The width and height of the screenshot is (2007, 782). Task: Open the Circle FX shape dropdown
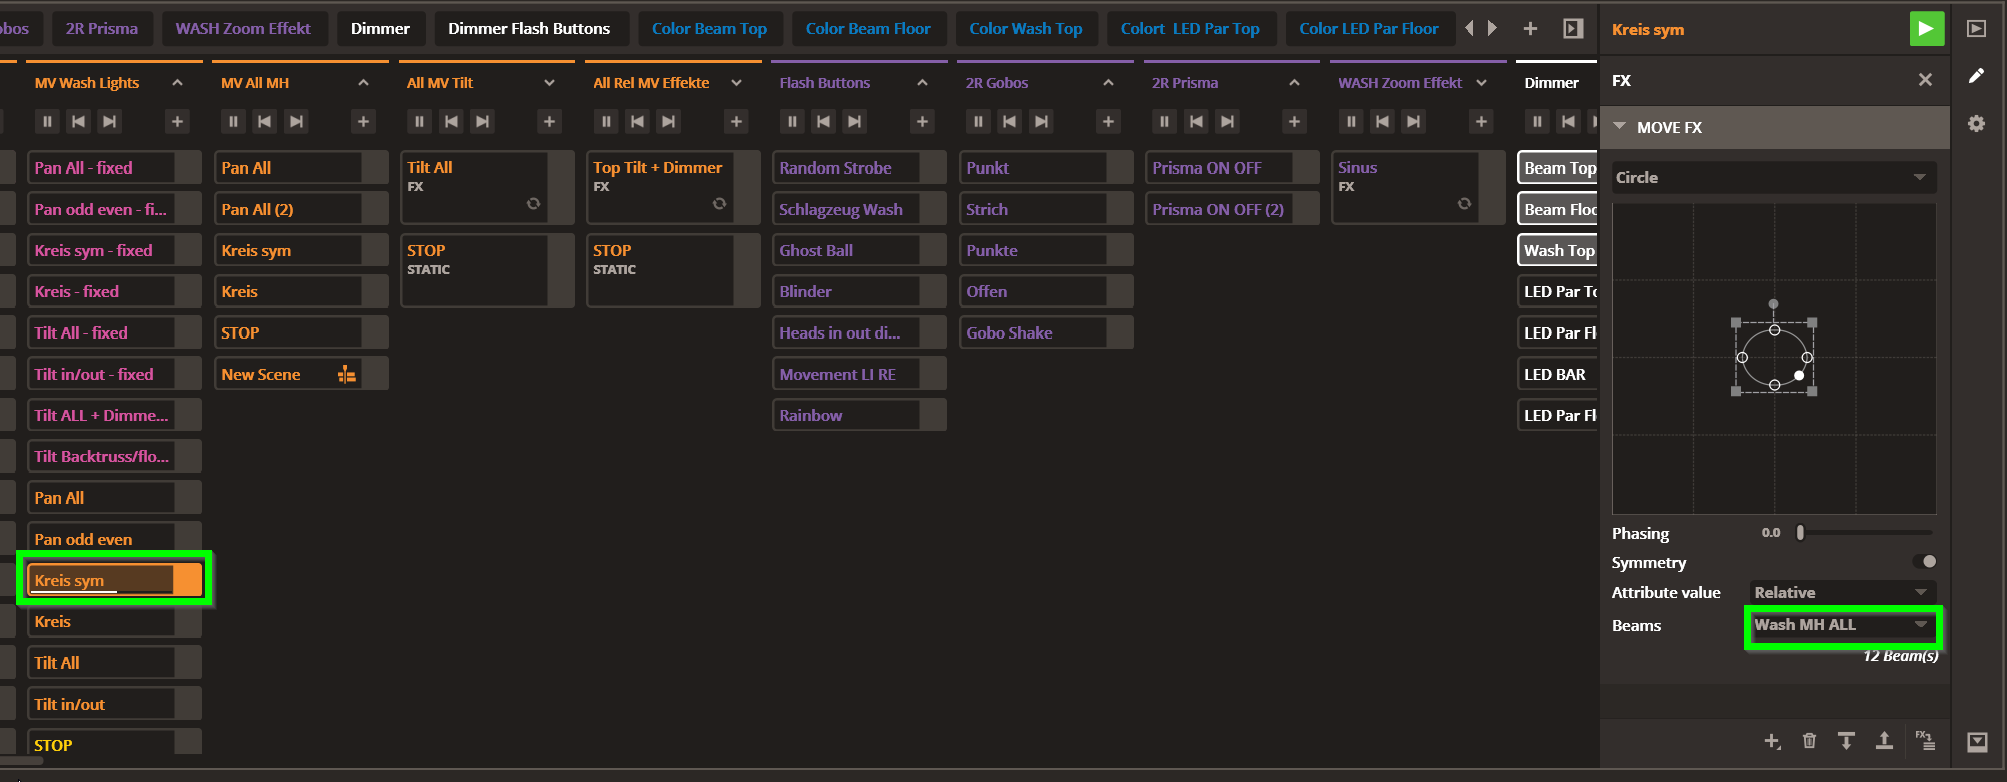tap(1773, 177)
